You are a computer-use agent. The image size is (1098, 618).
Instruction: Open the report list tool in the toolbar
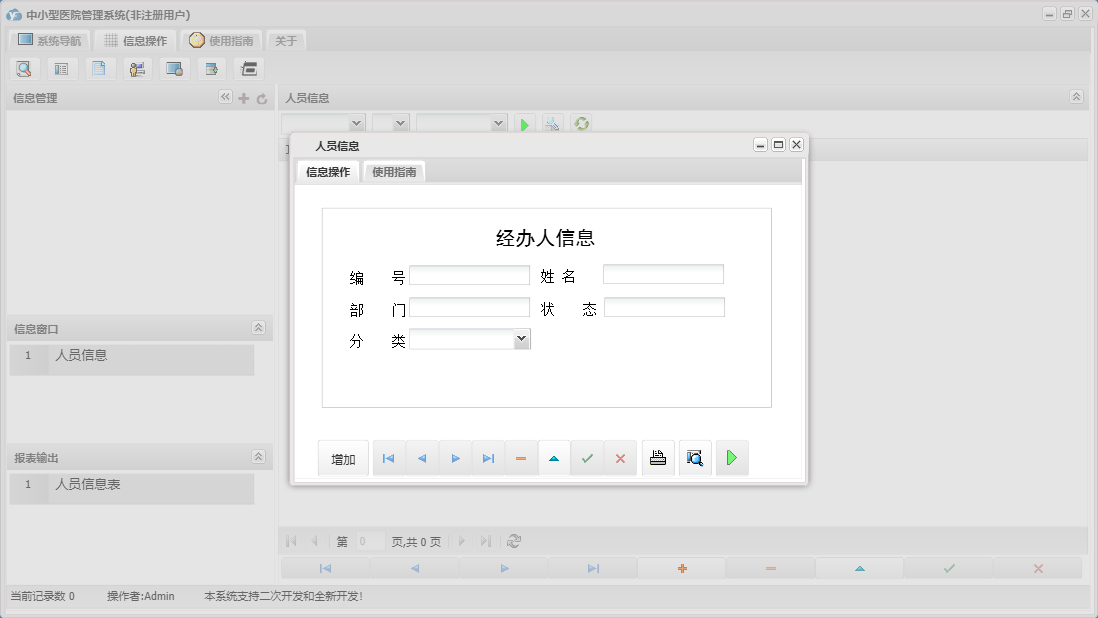61,68
